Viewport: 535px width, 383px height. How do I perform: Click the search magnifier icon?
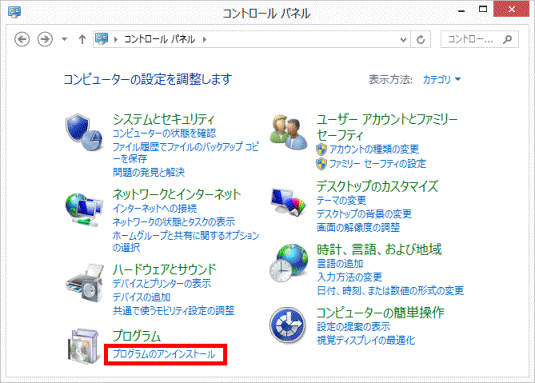click(x=507, y=39)
